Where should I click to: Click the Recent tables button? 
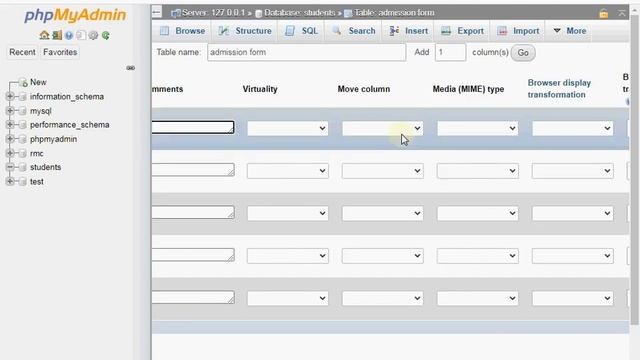point(22,52)
